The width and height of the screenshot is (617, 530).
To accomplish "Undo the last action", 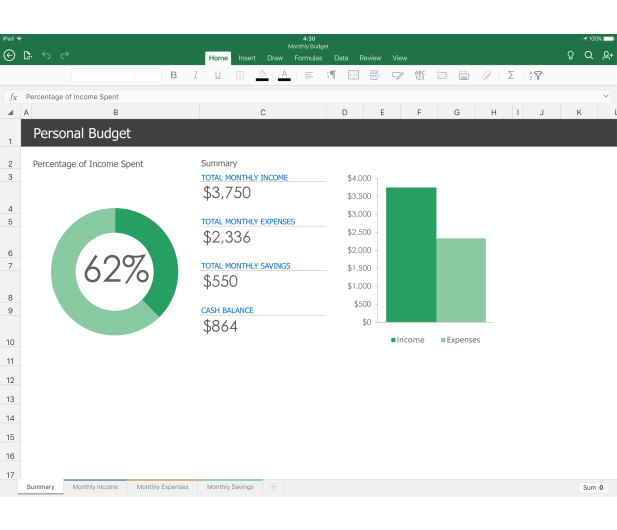I will coord(46,55).
